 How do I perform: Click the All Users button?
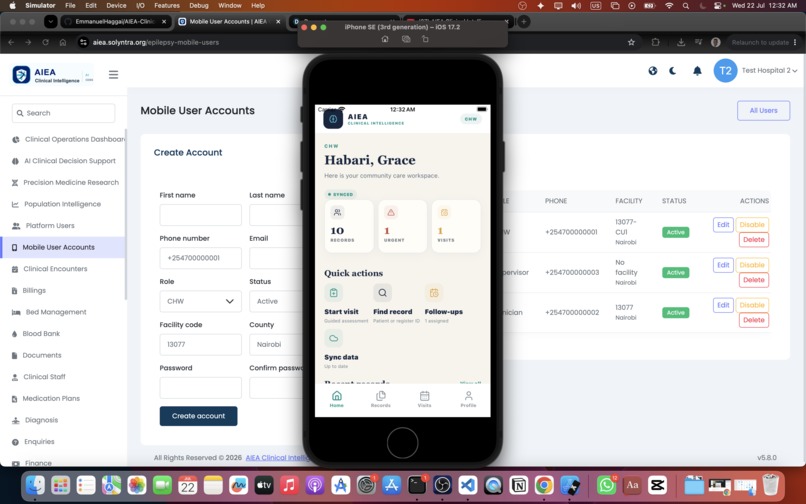763,111
